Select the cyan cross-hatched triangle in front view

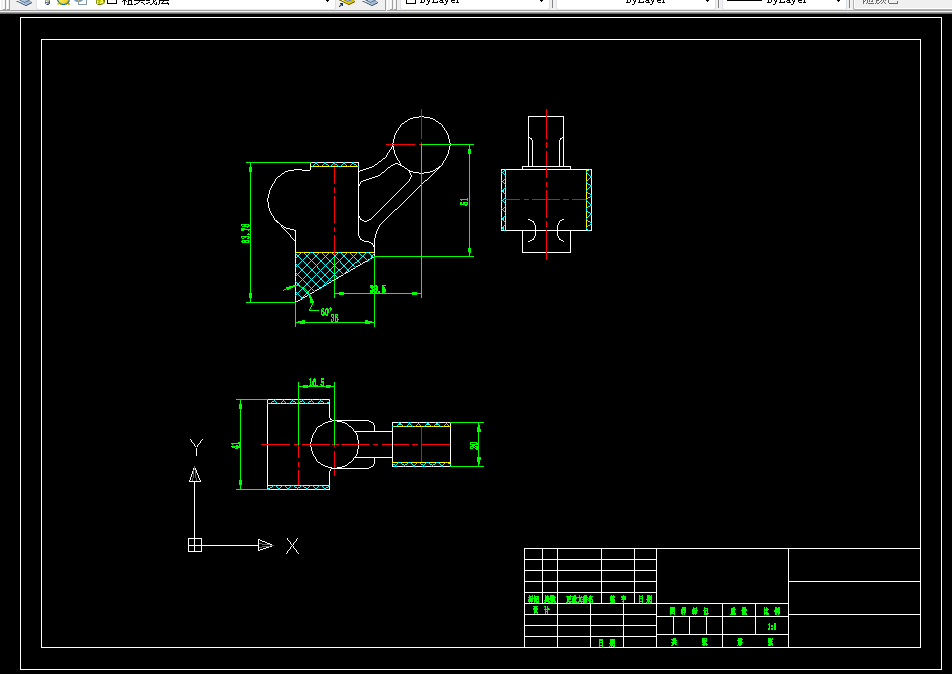click(x=322, y=270)
